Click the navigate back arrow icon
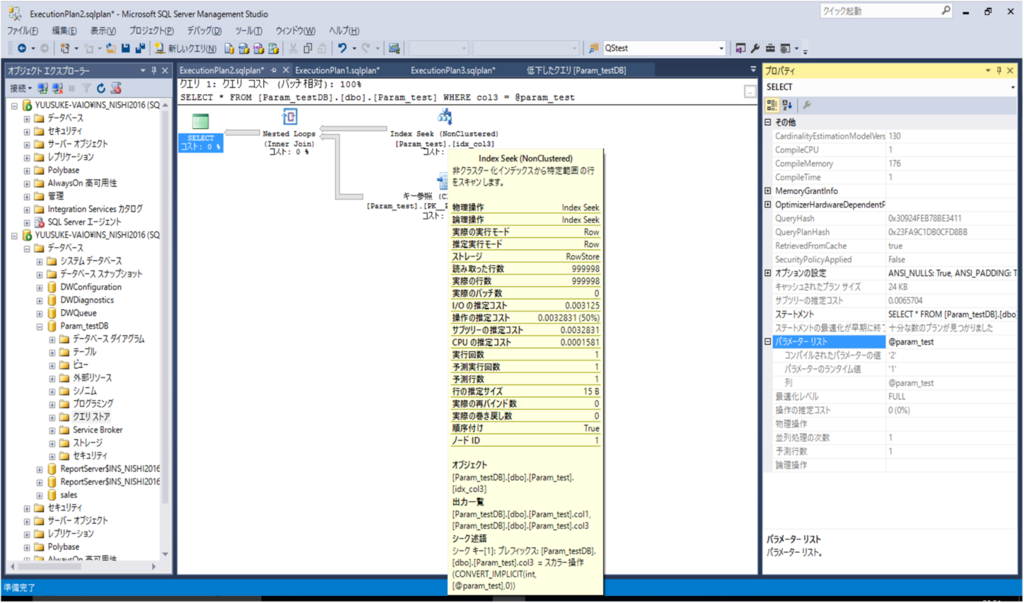 click(22, 48)
